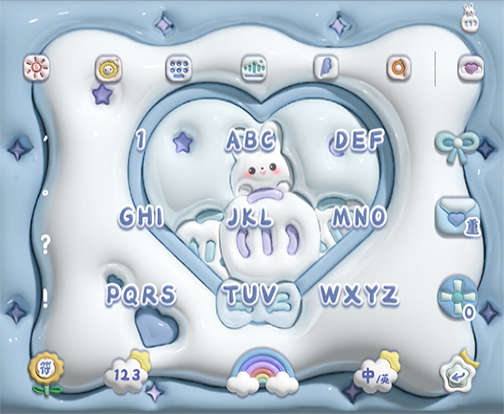Tap the MNO key

coord(359,217)
